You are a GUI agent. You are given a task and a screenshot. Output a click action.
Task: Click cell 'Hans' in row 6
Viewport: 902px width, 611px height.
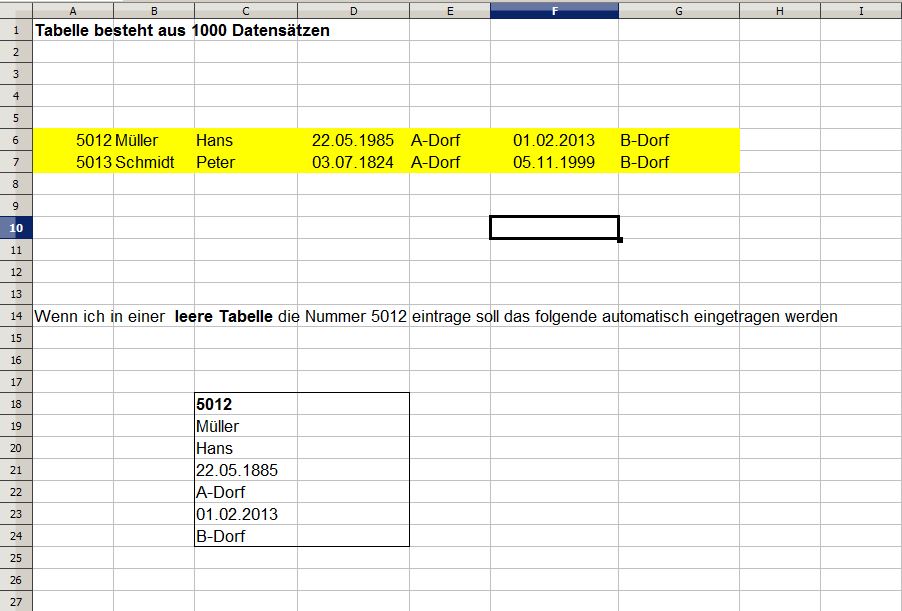point(246,140)
